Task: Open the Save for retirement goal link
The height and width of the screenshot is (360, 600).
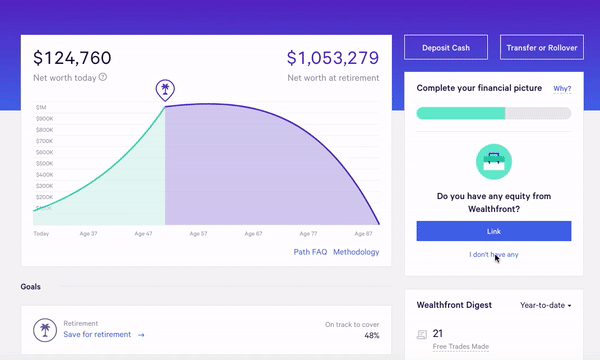Action: point(97,334)
